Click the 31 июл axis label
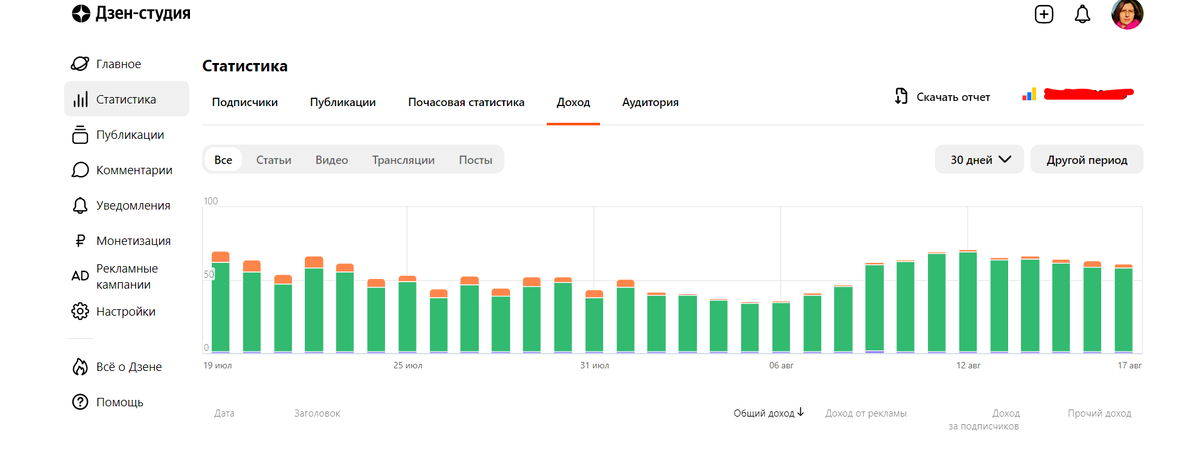The height and width of the screenshot is (459, 1200). (x=594, y=366)
